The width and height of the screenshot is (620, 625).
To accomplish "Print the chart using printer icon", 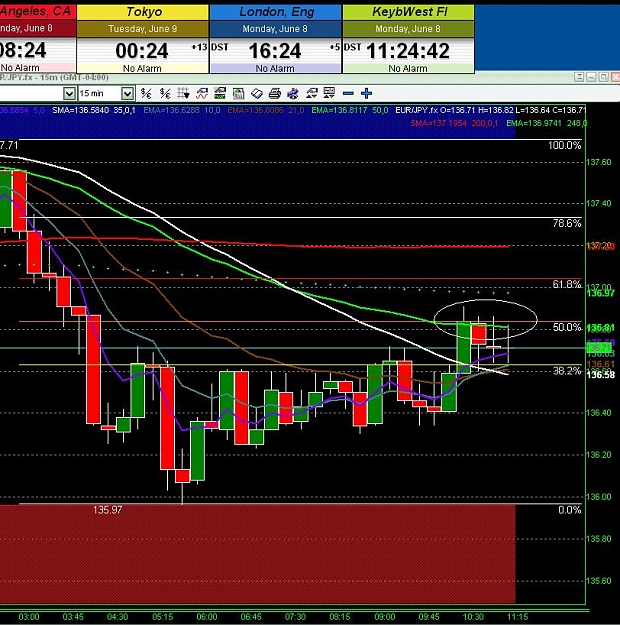I will [275, 94].
